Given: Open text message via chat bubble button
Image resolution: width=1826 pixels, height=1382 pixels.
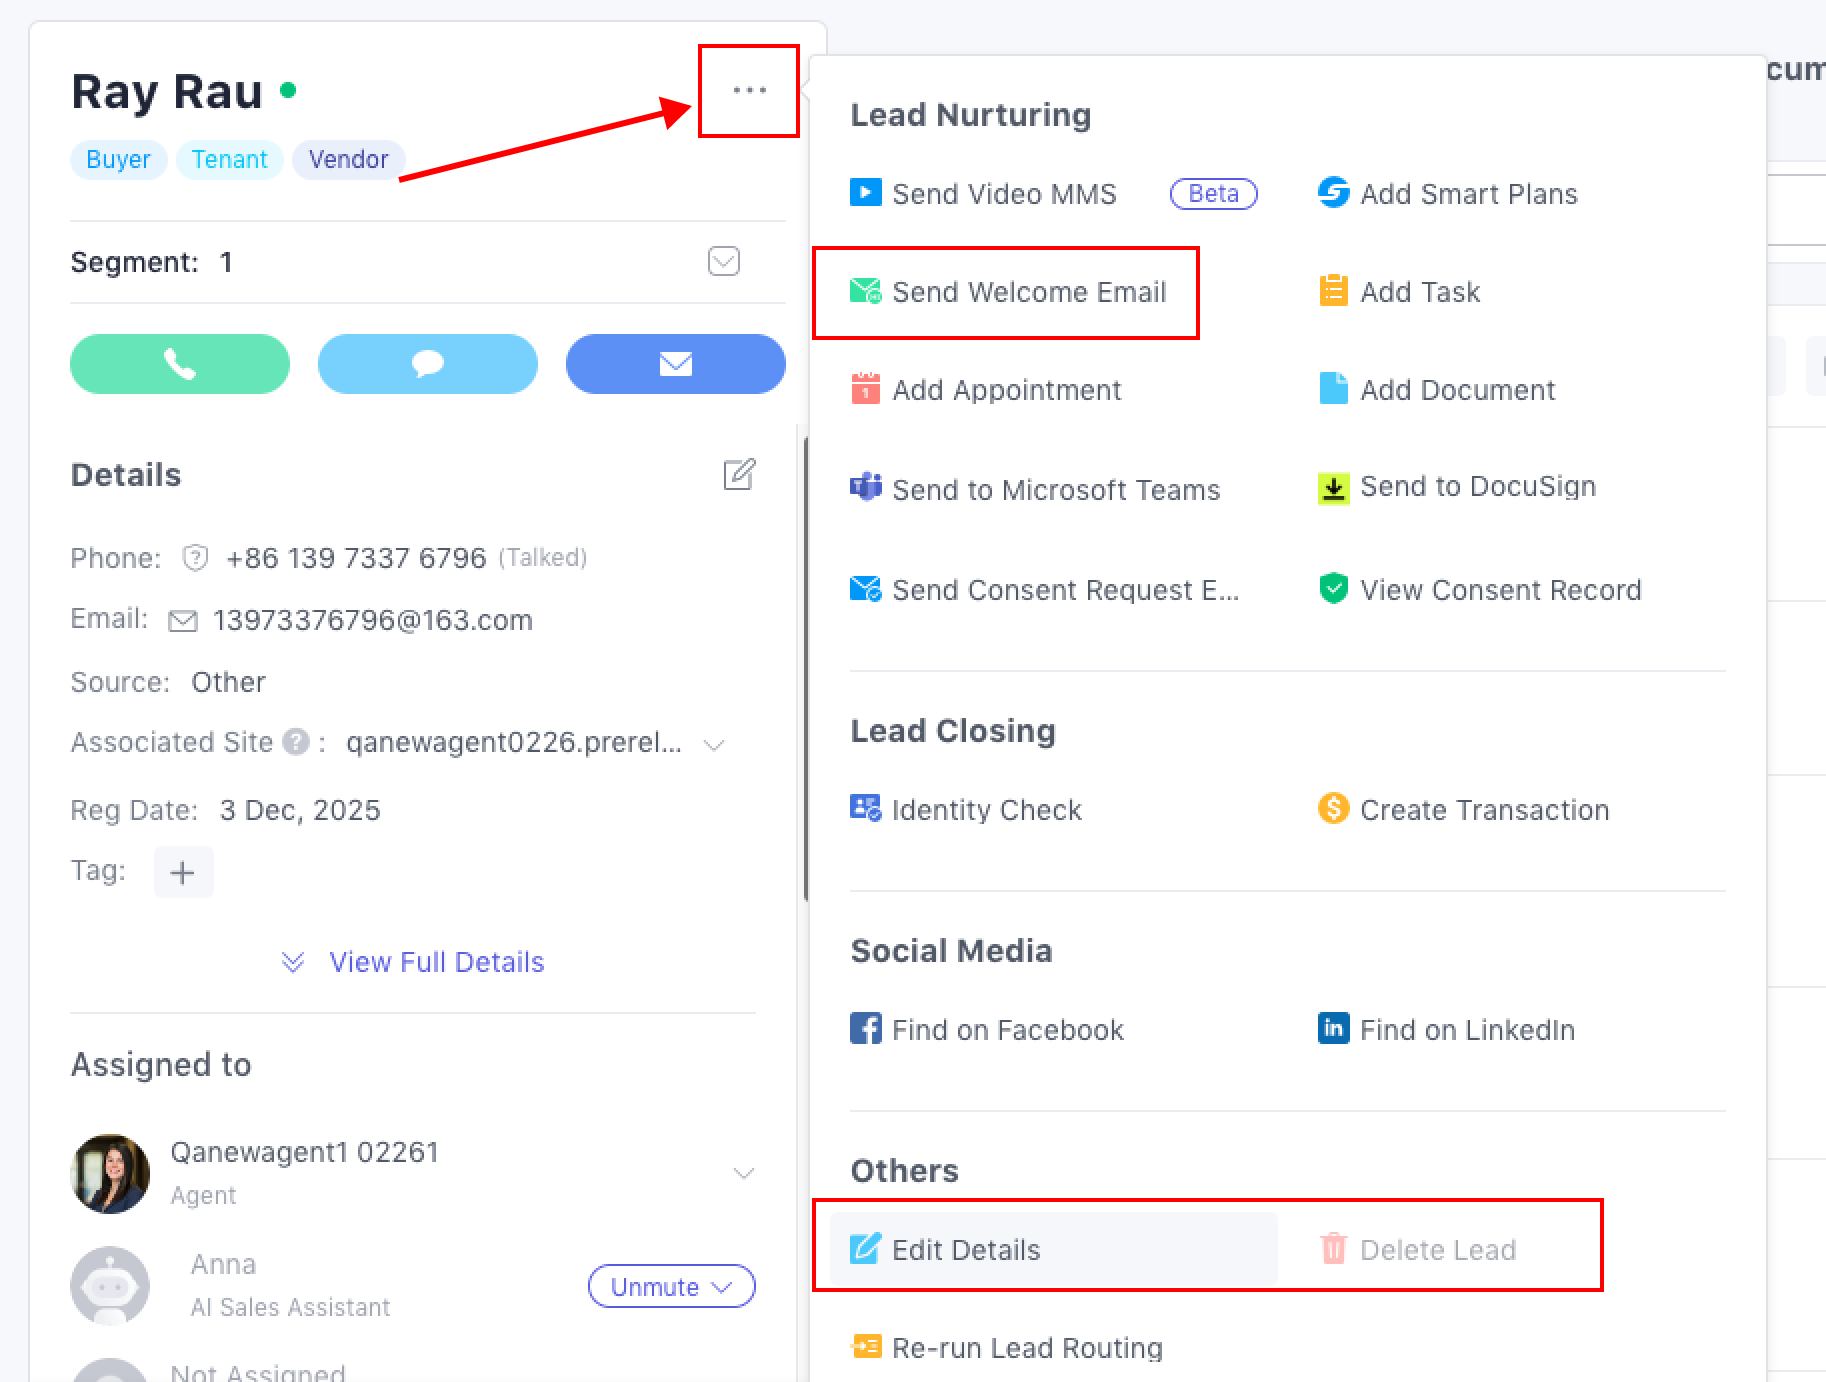Looking at the screenshot, I should click(x=427, y=364).
